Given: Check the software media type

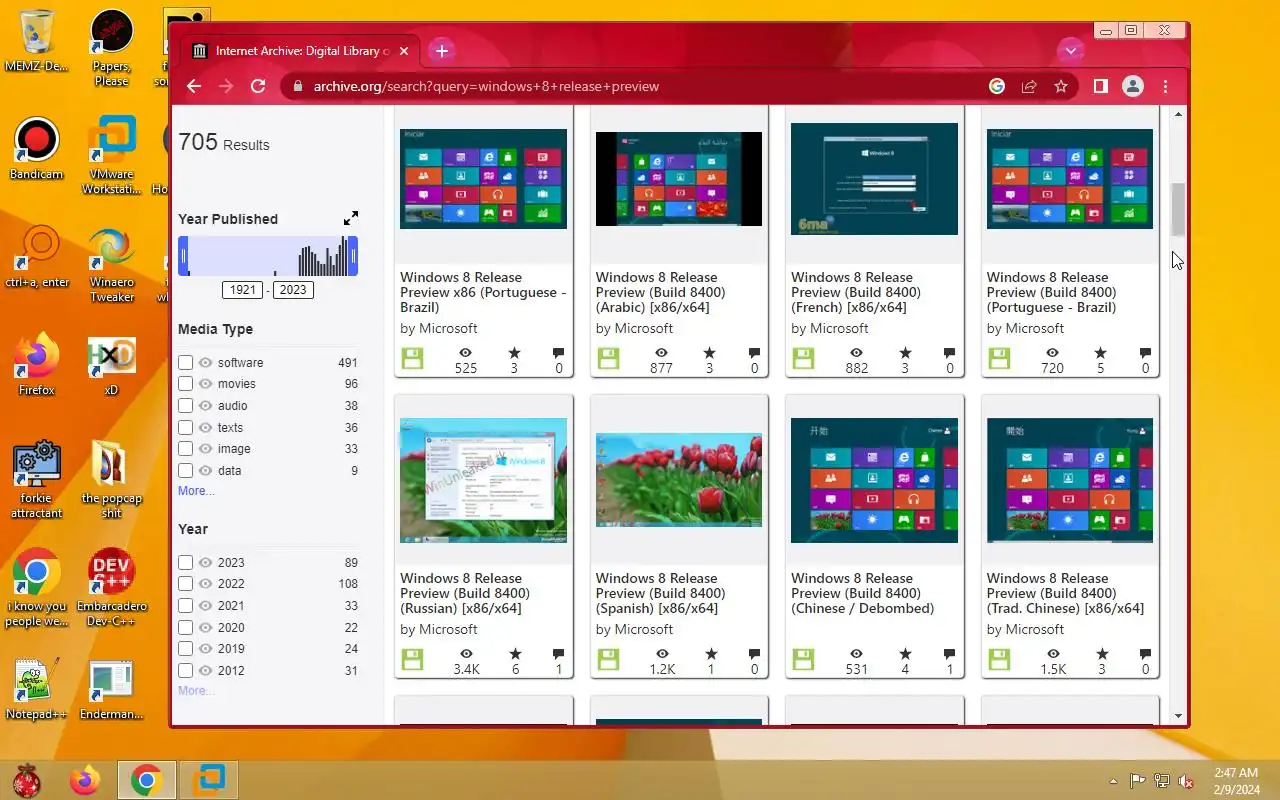Looking at the screenshot, I should coord(185,363).
